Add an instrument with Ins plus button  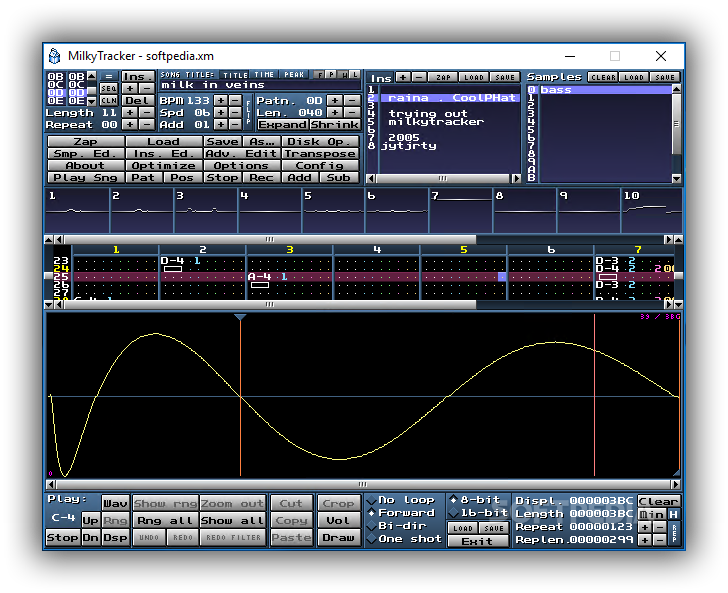[x=403, y=77]
